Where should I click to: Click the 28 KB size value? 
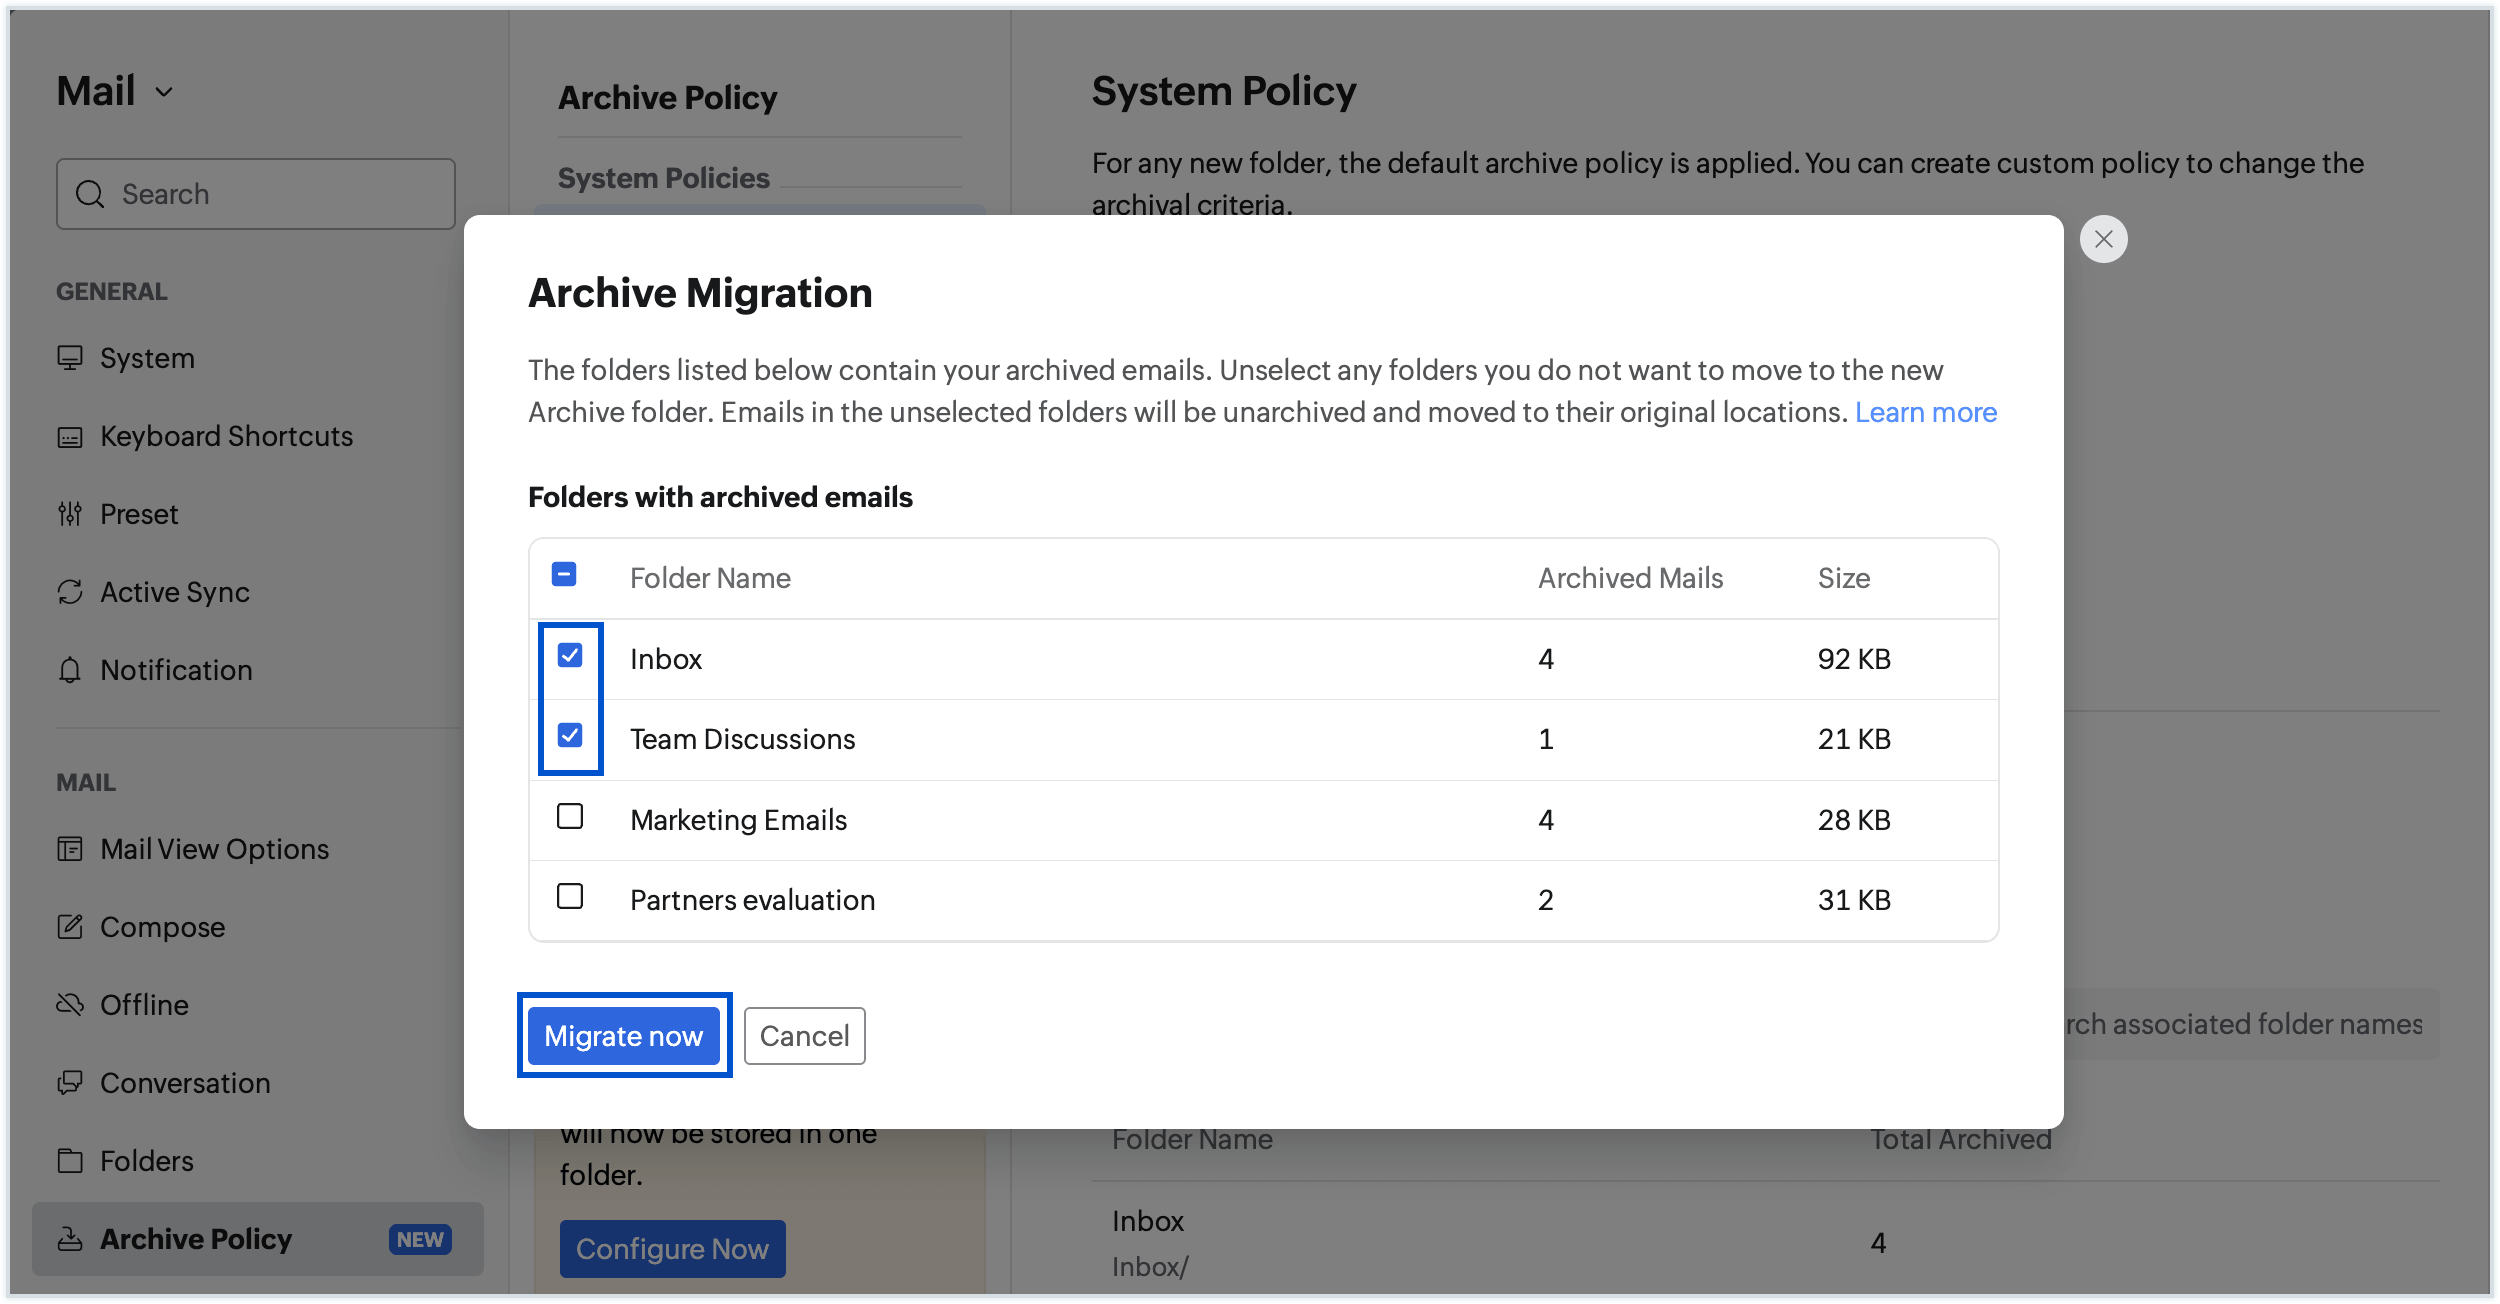[x=1854, y=820]
